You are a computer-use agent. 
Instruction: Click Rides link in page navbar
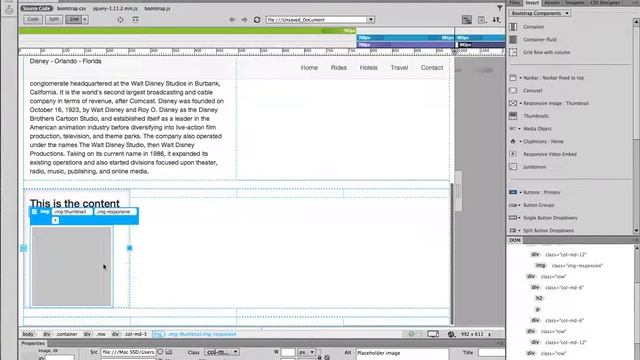[x=339, y=68]
